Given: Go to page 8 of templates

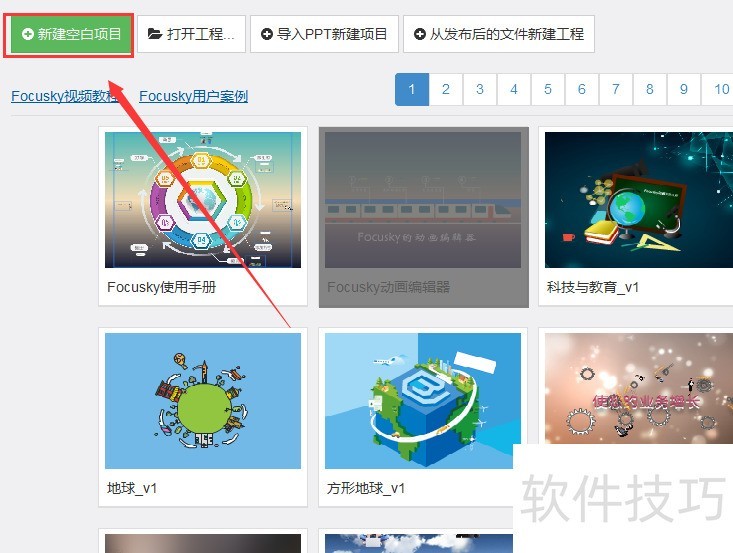Looking at the screenshot, I should pyautogui.click(x=650, y=89).
